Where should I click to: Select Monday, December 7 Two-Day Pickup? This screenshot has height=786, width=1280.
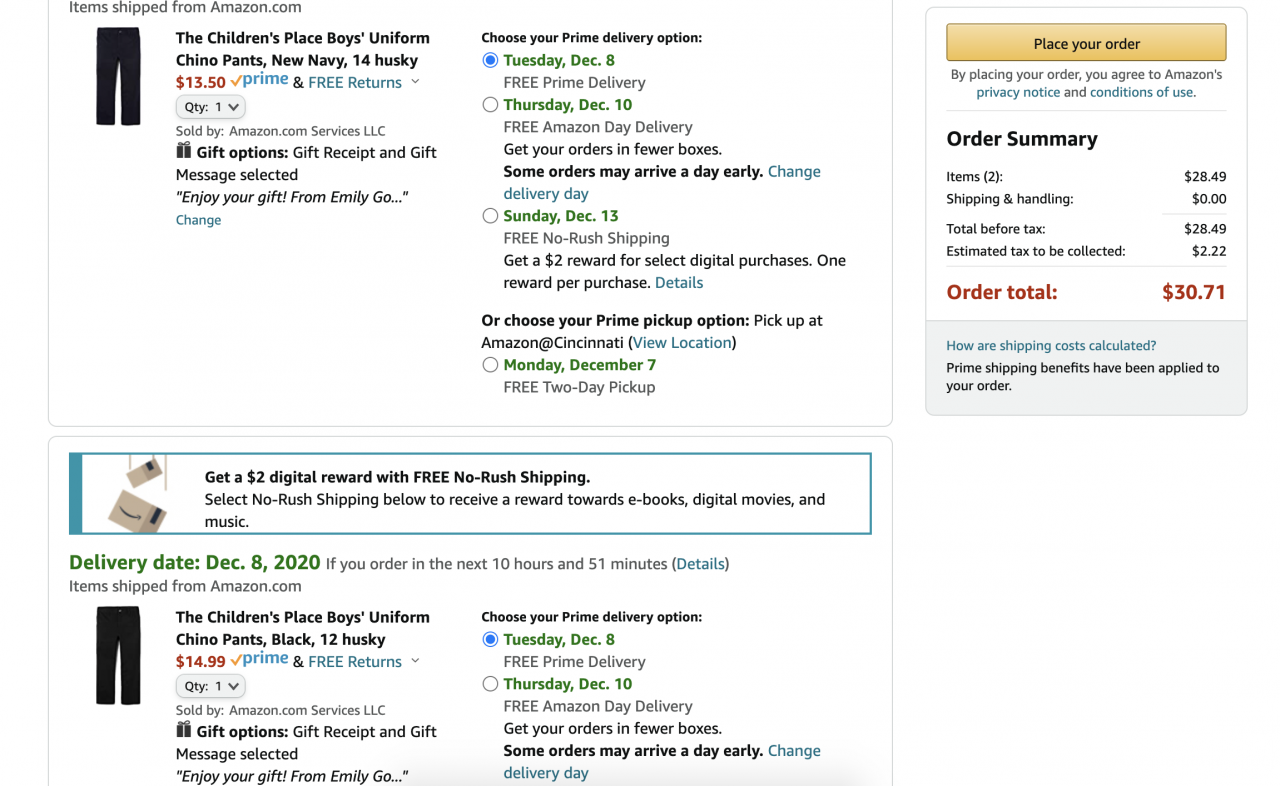(490, 365)
